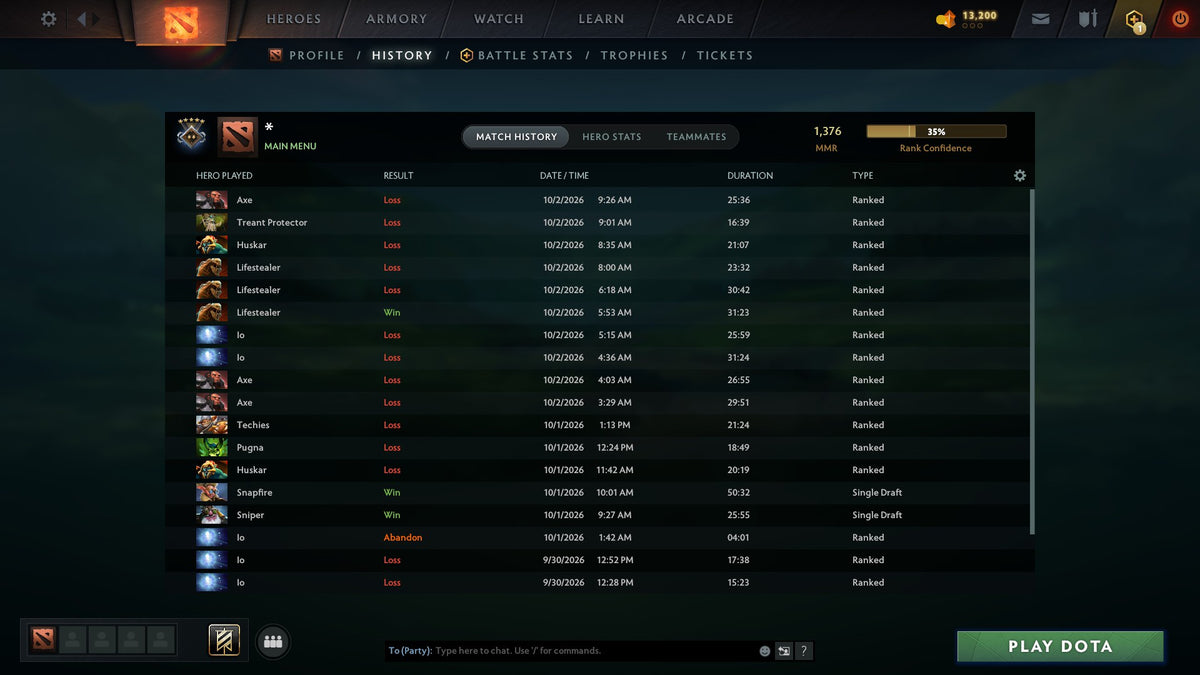Click the Duration column header
This screenshot has width=1200, height=675.
click(x=750, y=175)
